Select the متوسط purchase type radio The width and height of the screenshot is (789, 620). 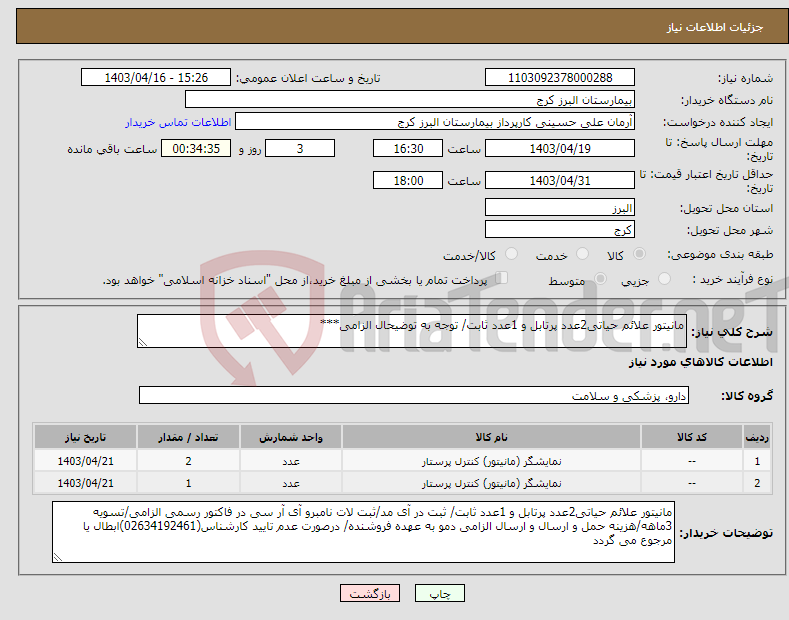click(x=600, y=279)
